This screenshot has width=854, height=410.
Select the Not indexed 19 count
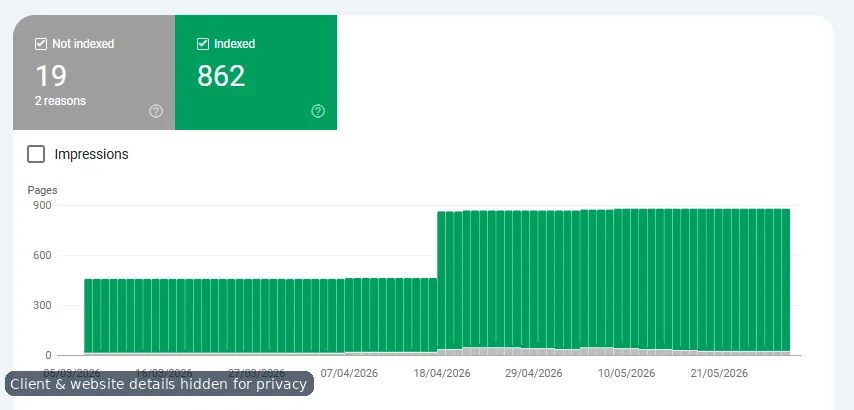click(x=51, y=76)
